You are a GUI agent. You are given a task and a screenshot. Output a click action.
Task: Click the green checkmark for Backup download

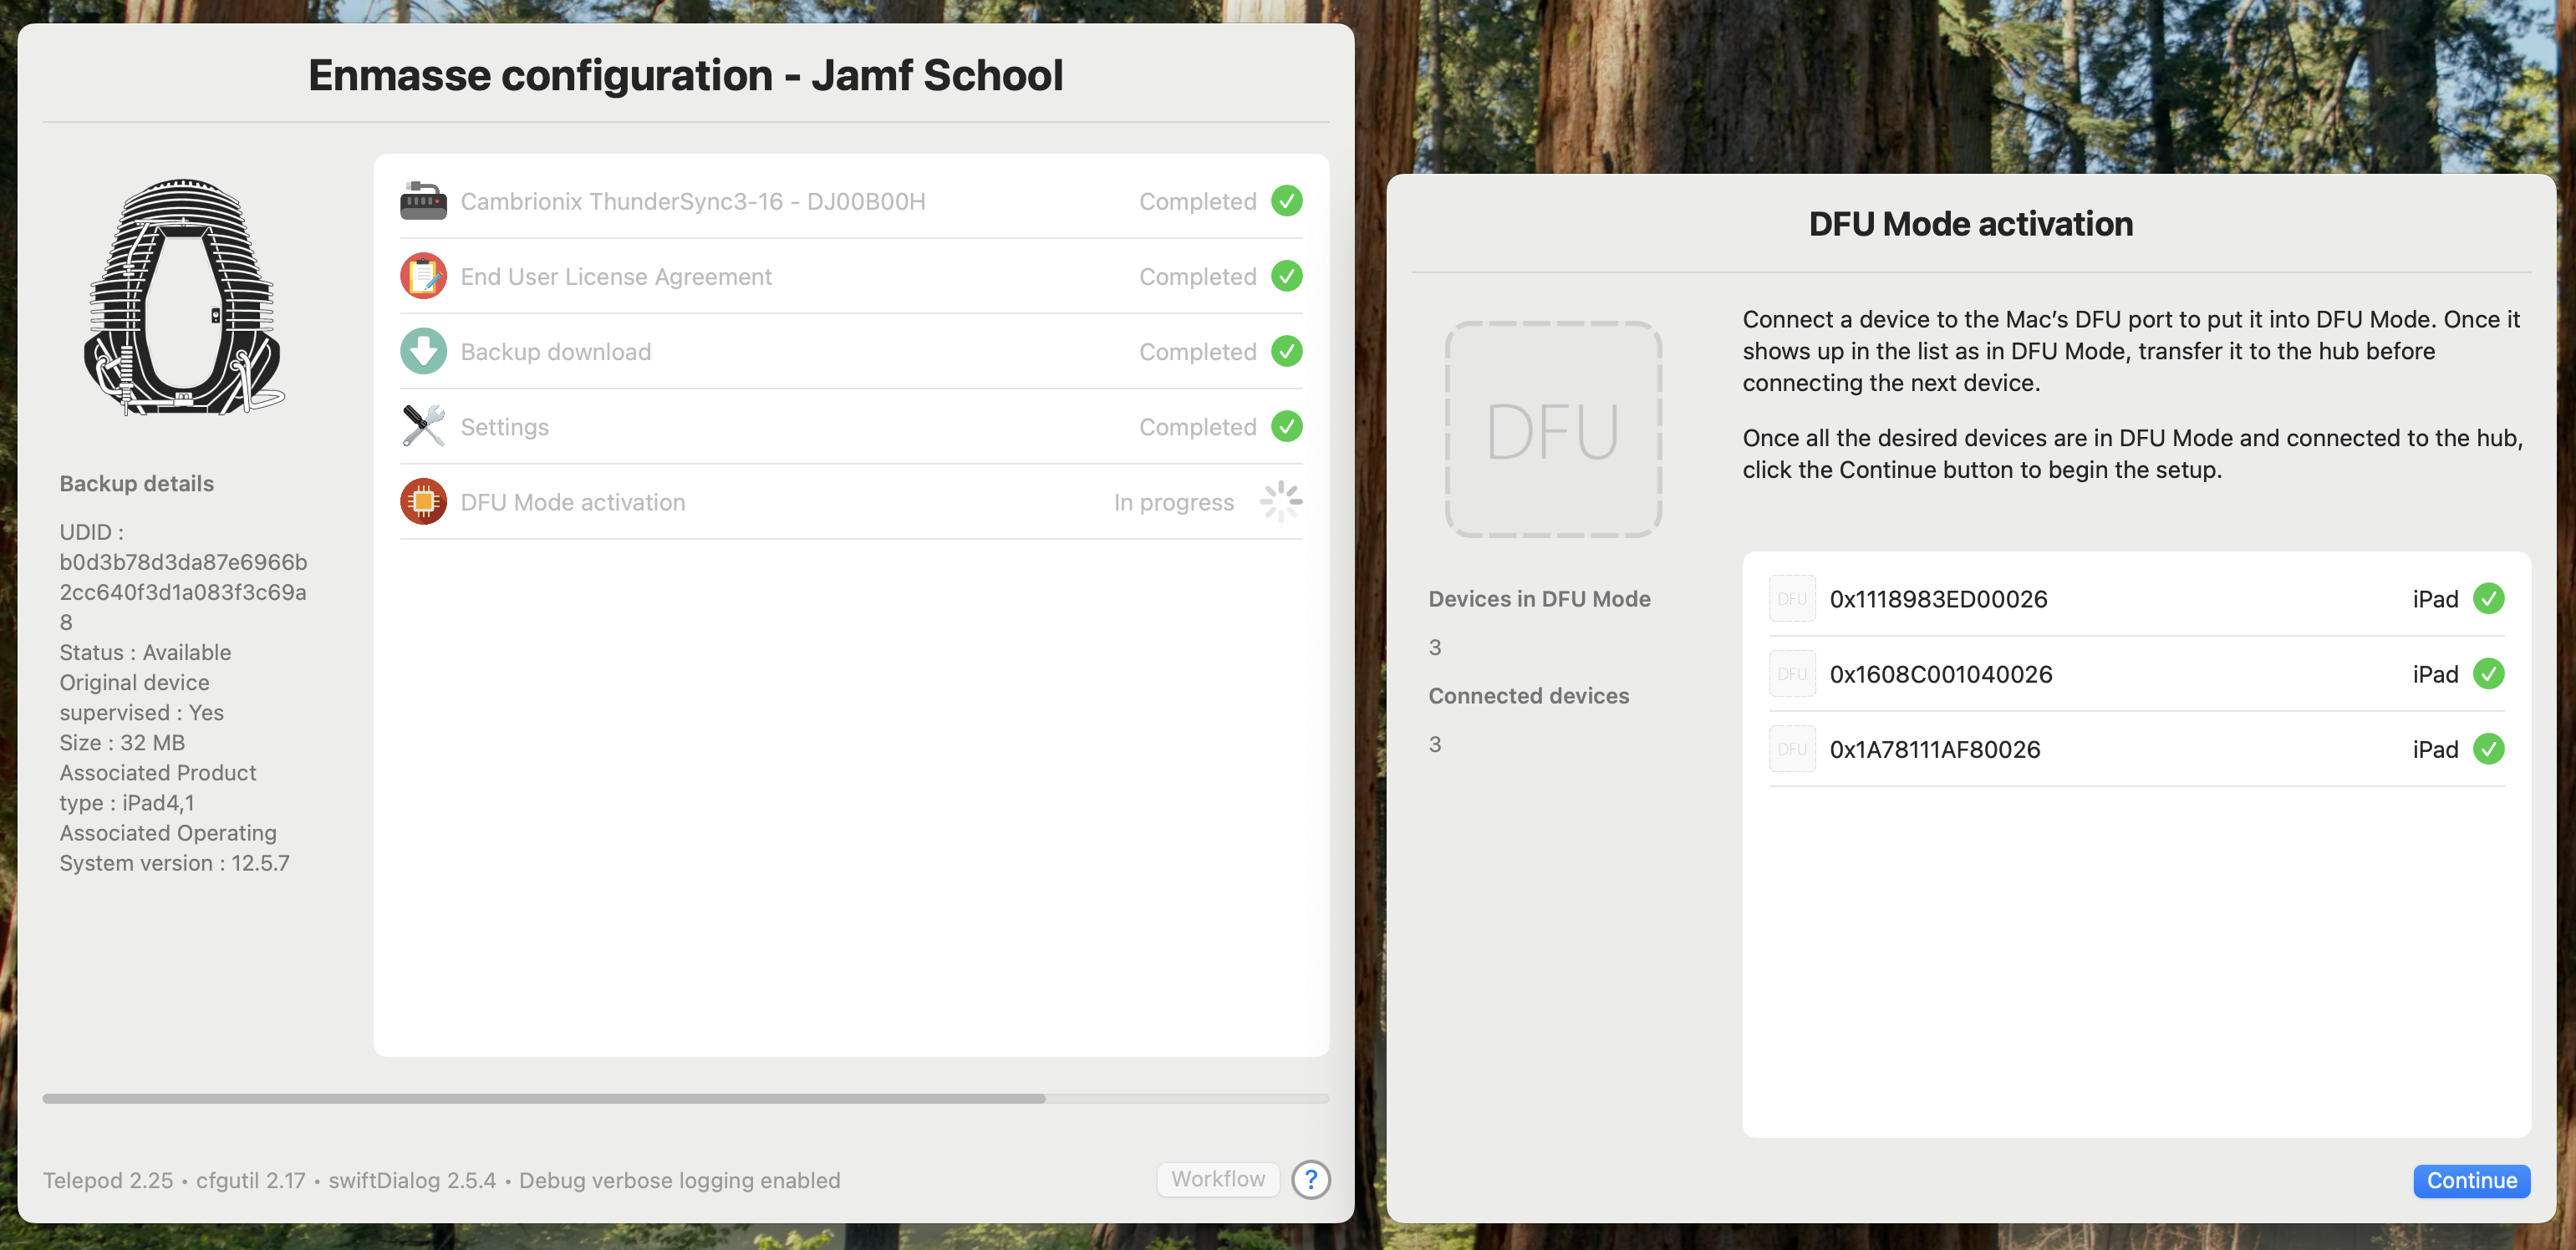point(1286,351)
